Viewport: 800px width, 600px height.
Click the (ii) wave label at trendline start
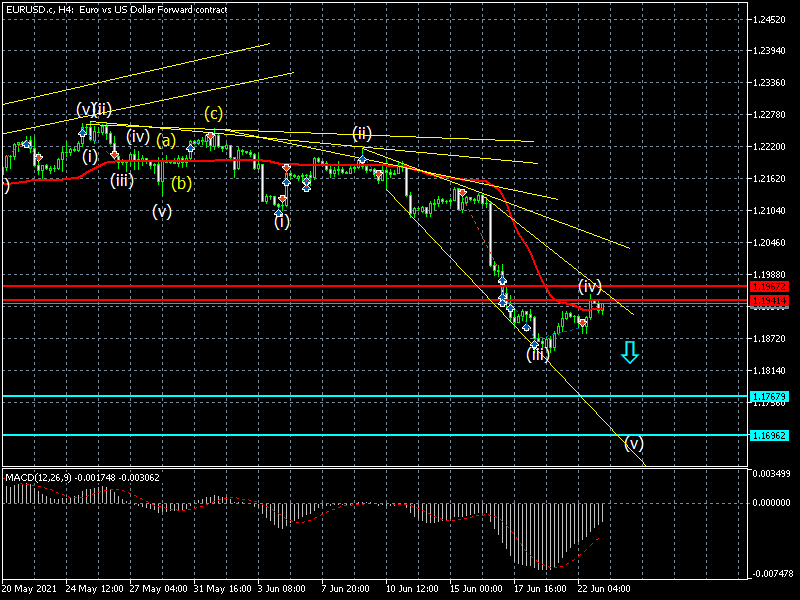click(x=362, y=133)
